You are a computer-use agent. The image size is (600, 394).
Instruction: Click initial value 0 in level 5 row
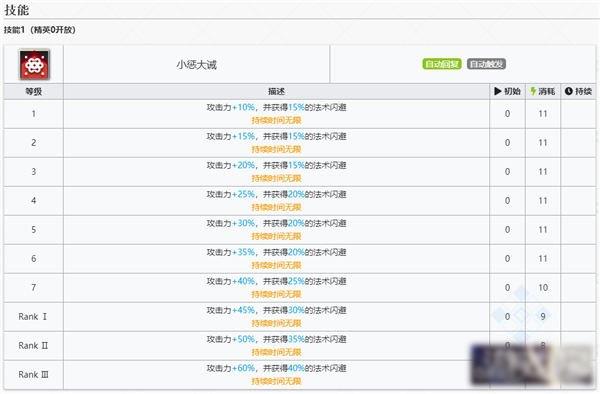(507, 230)
